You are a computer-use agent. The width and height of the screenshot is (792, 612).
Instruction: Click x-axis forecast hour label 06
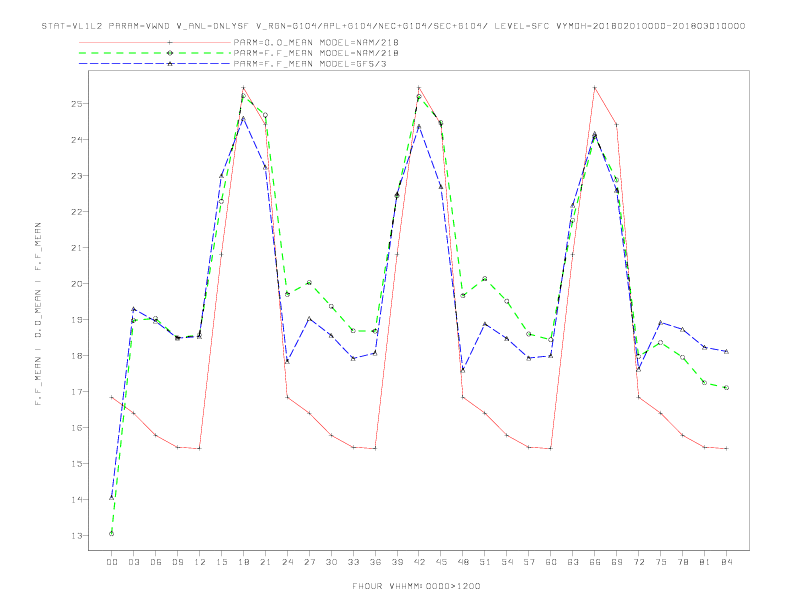(156, 562)
